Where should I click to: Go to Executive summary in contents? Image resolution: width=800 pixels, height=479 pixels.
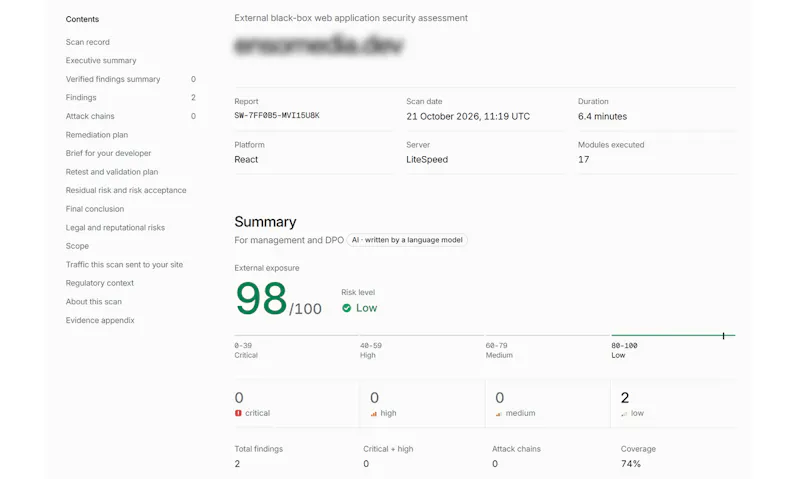101,60
